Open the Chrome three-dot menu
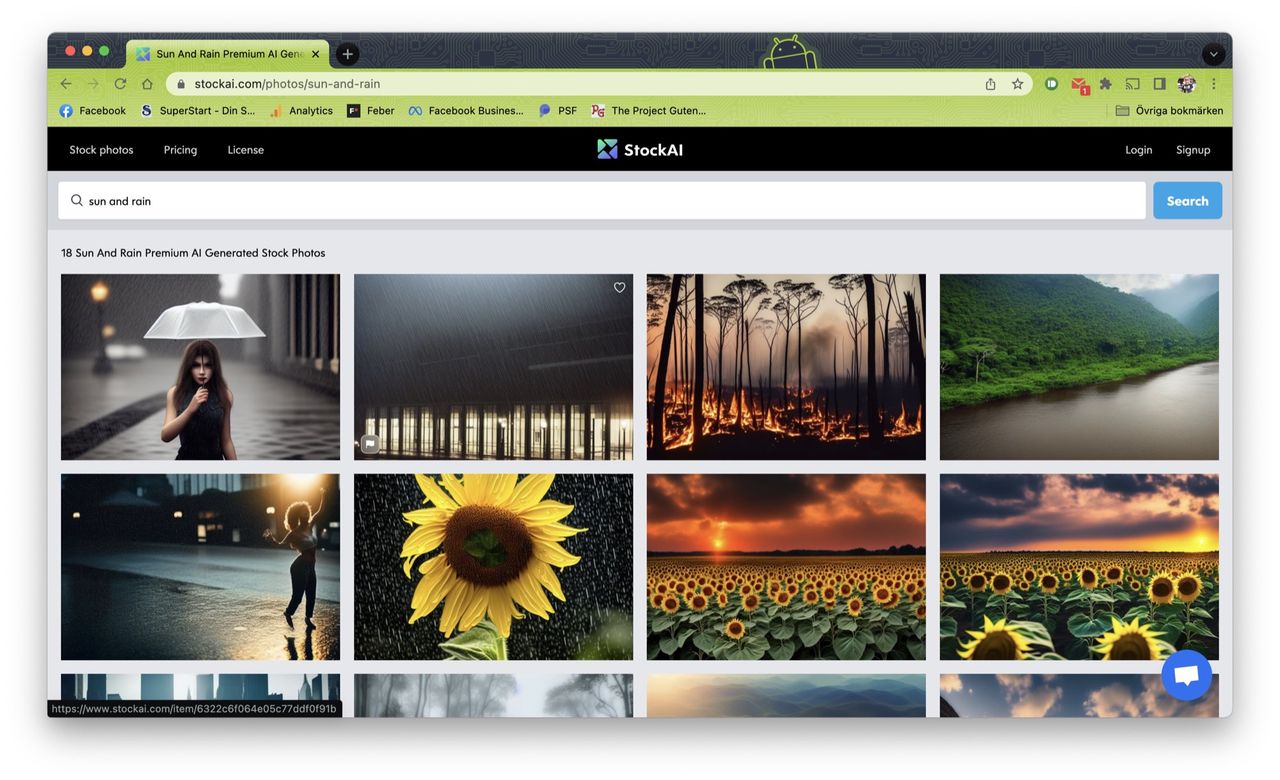The width and height of the screenshot is (1280, 780). 1214,84
